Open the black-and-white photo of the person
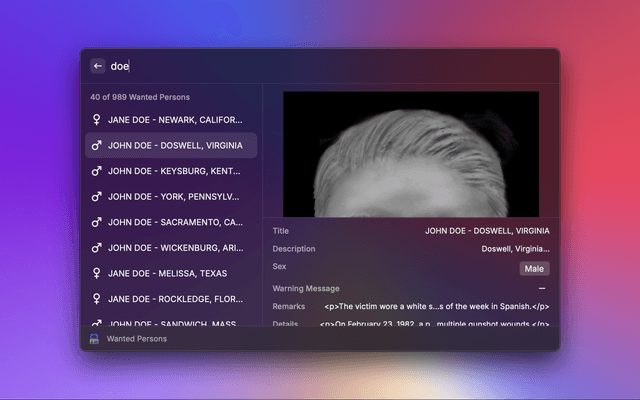The height and width of the screenshot is (400, 640). [411, 154]
